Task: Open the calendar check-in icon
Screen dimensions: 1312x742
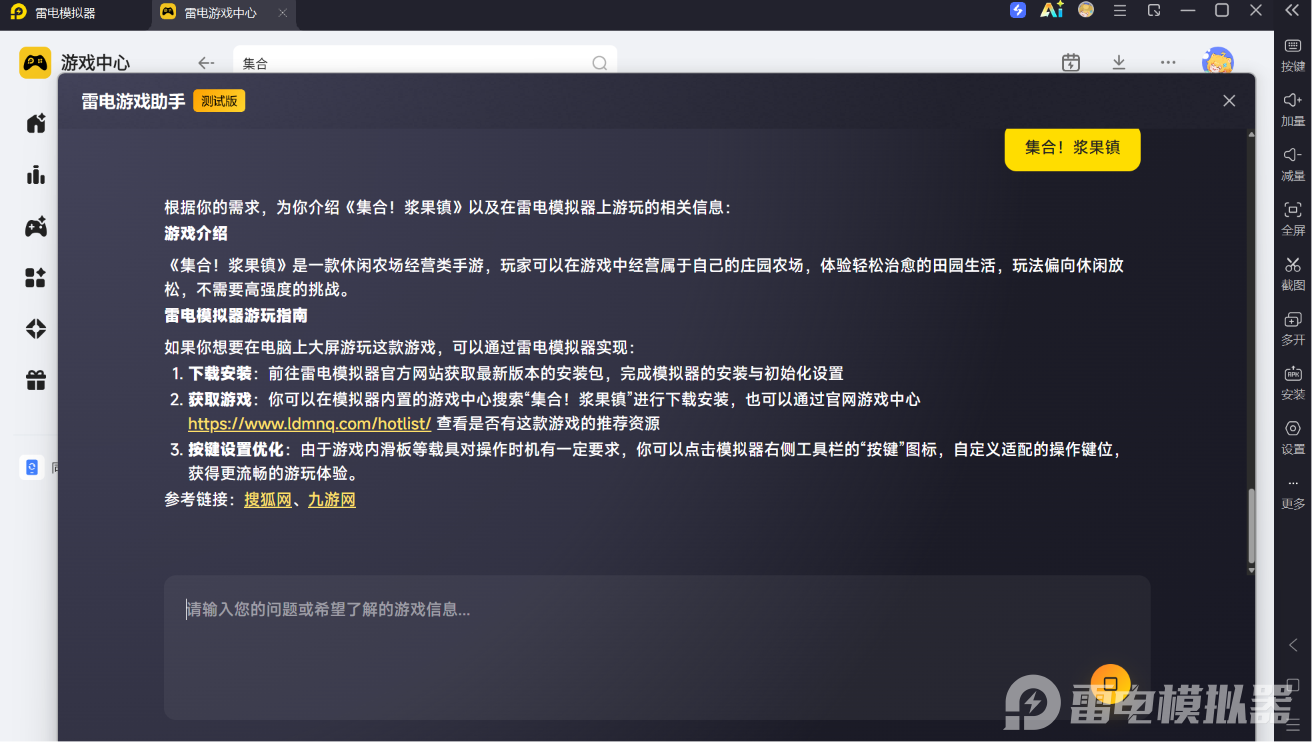Action: pos(1071,62)
